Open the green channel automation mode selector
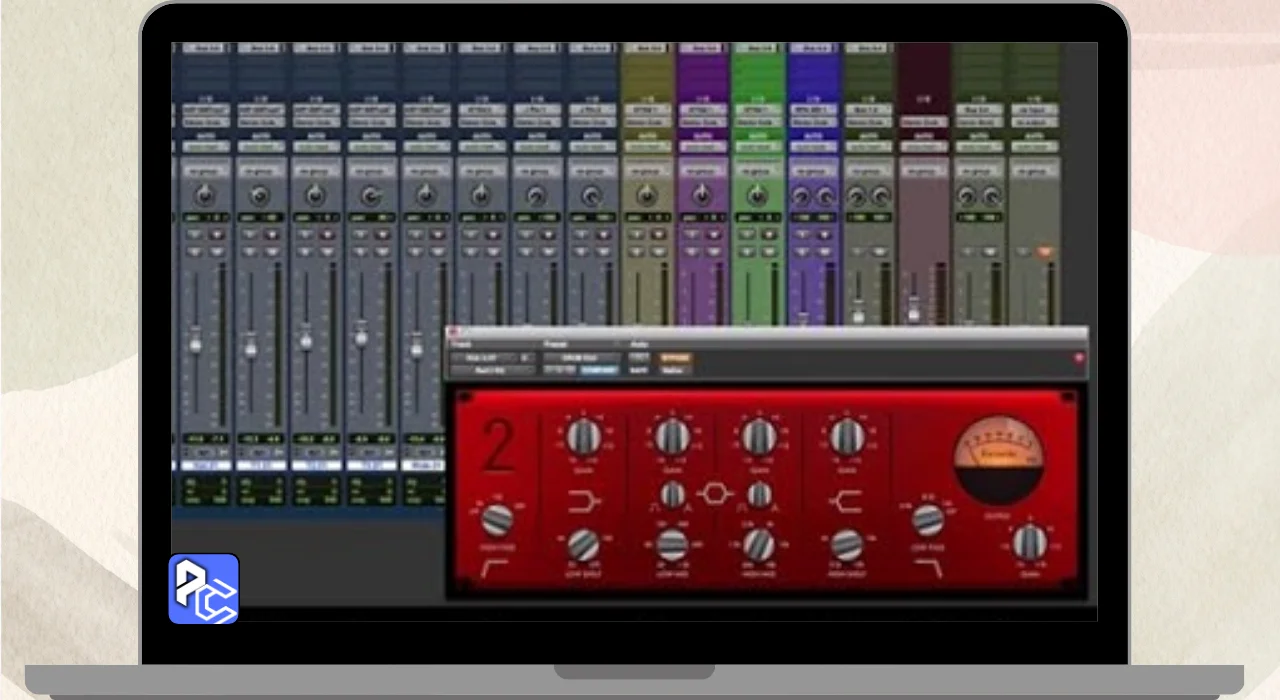The width and height of the screenshot is (1280, 700). (x=759, y=147)
